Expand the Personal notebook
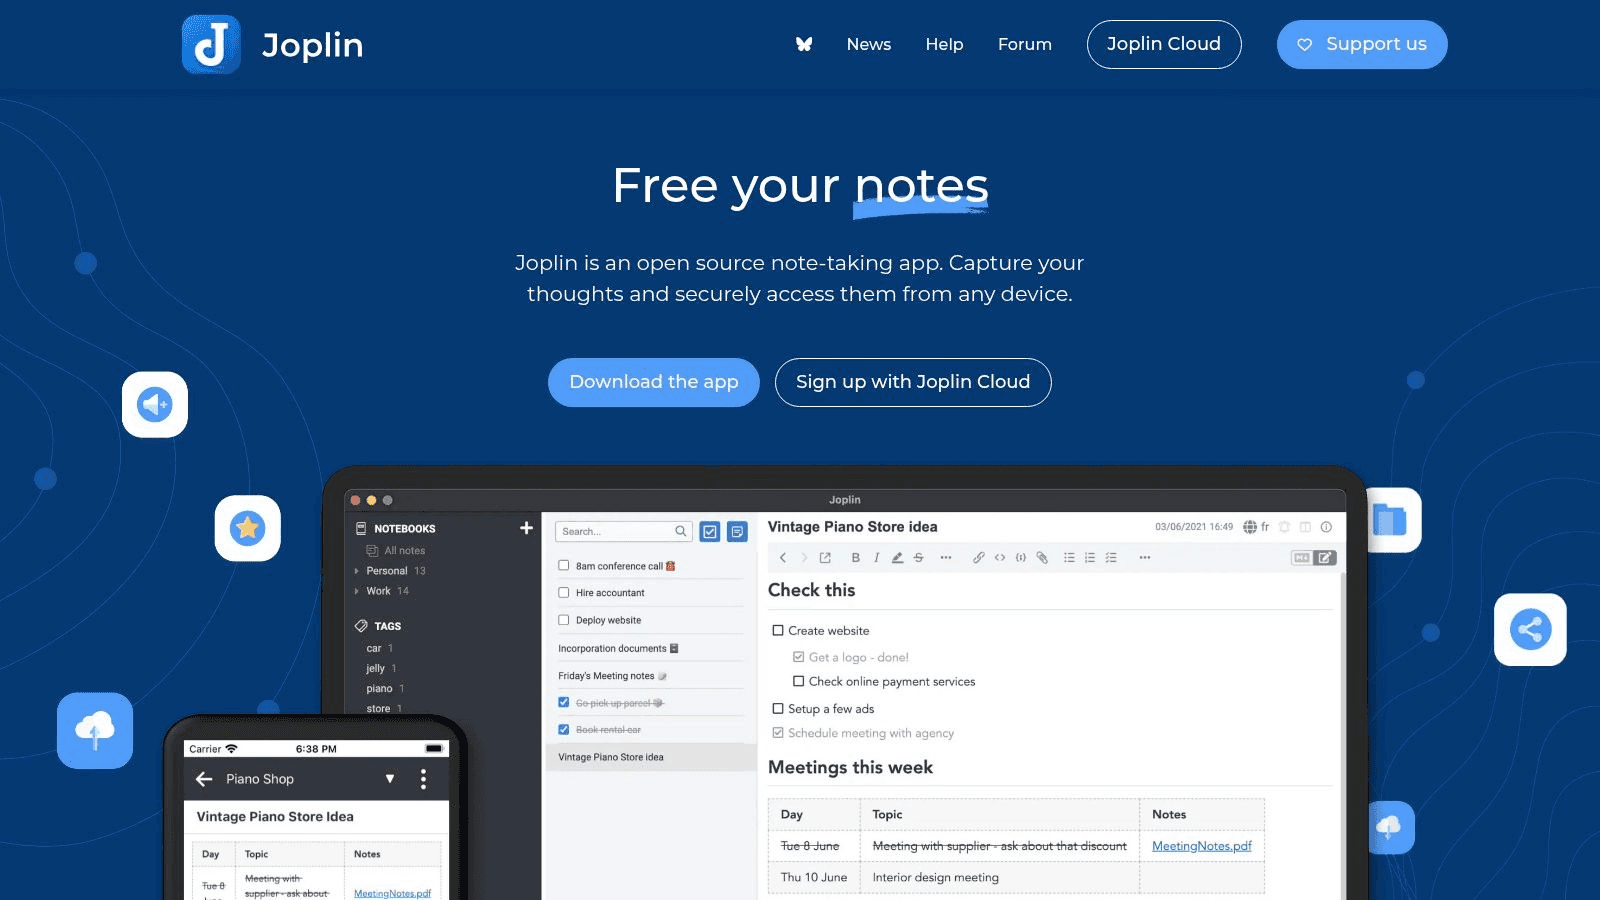1600x900 pixels. [x=356, y=570]
